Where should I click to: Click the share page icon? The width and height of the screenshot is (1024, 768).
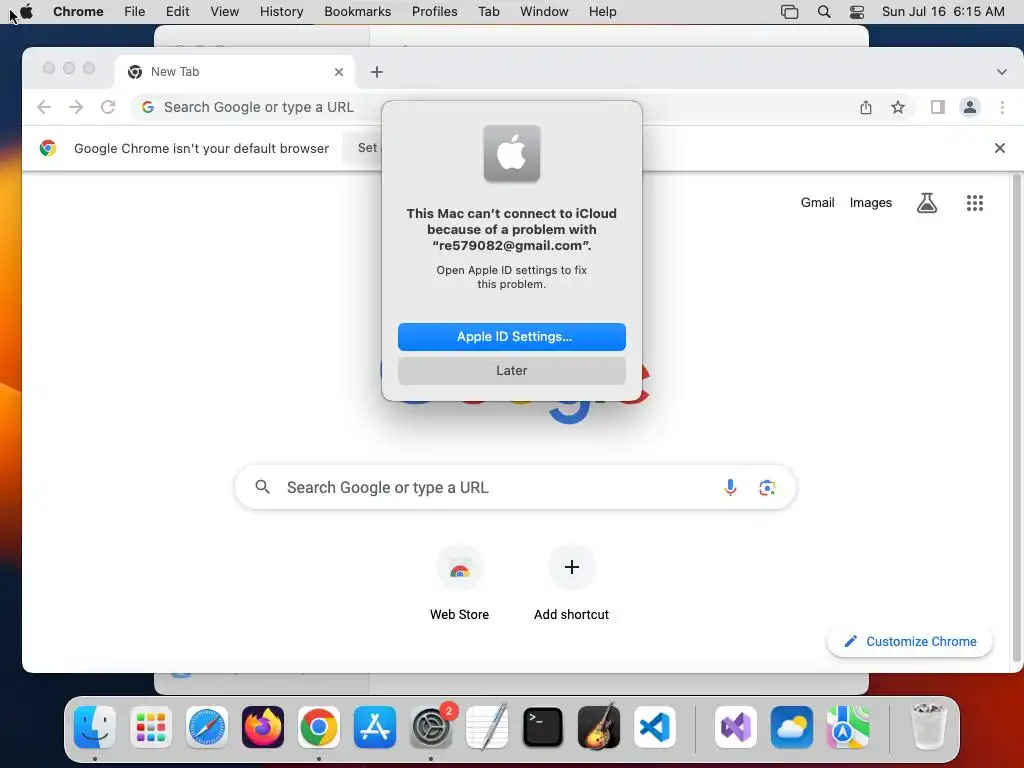point(865,107)
